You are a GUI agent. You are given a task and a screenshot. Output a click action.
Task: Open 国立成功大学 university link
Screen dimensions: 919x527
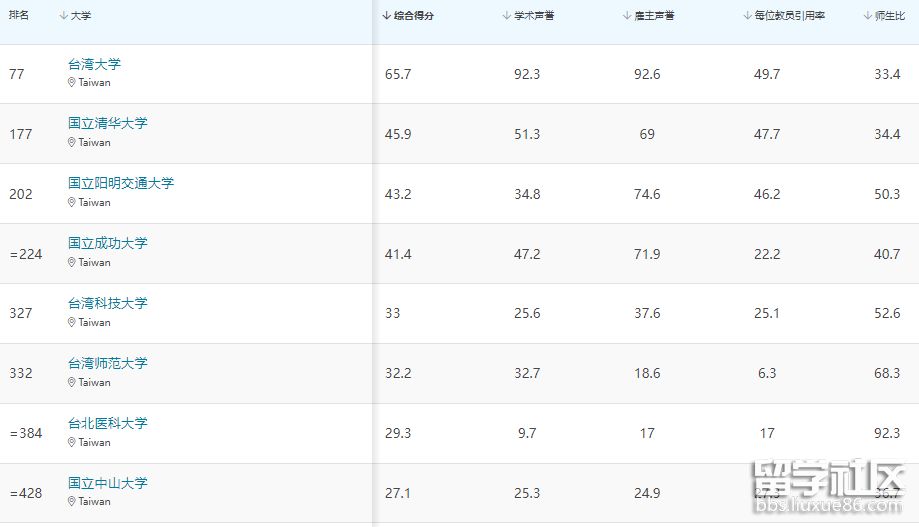(x=108, y=243)
